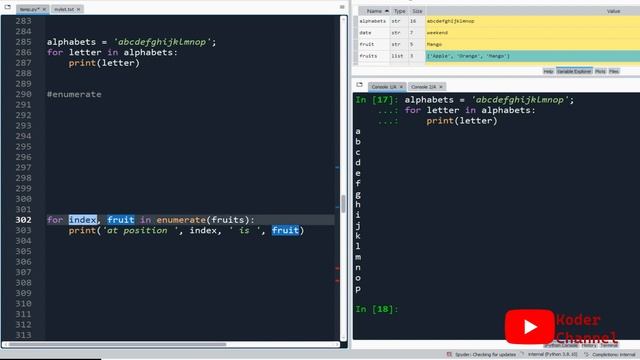
Task: Click the 'at position' string on line 303
Action: 139,230
